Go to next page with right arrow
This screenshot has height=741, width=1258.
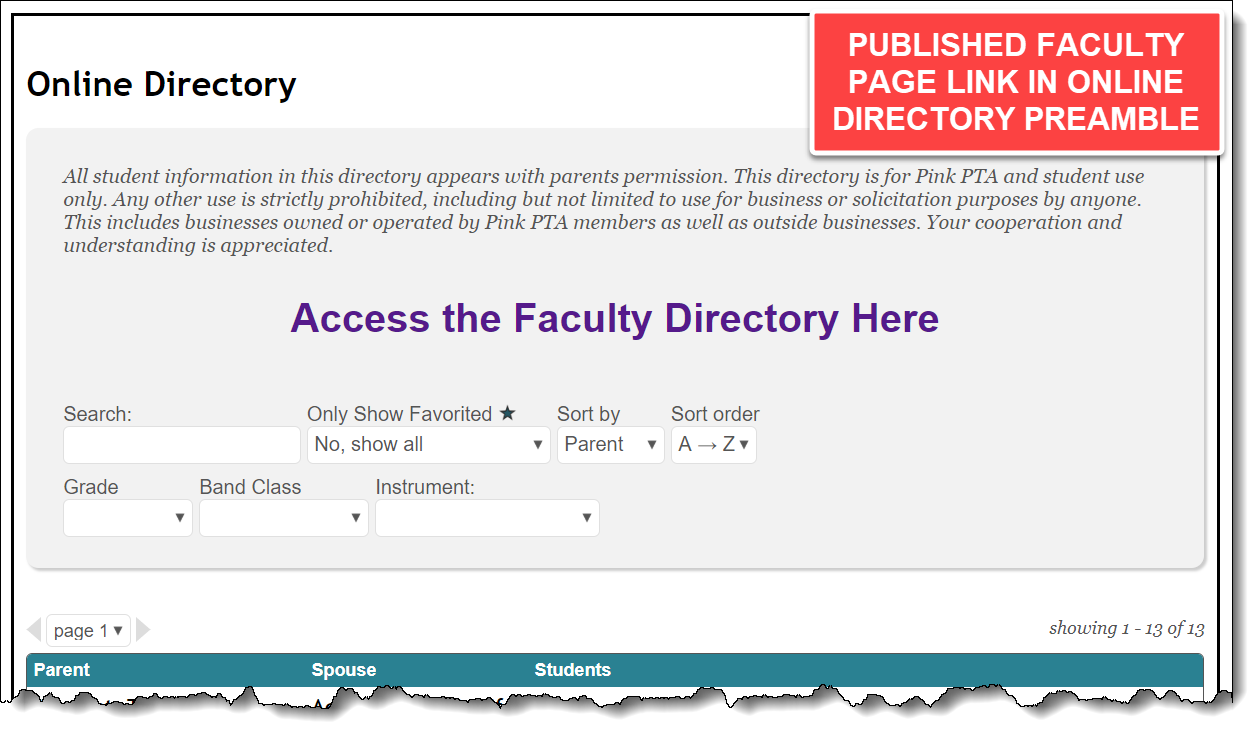pyautogui.click(x=143, y=630)
